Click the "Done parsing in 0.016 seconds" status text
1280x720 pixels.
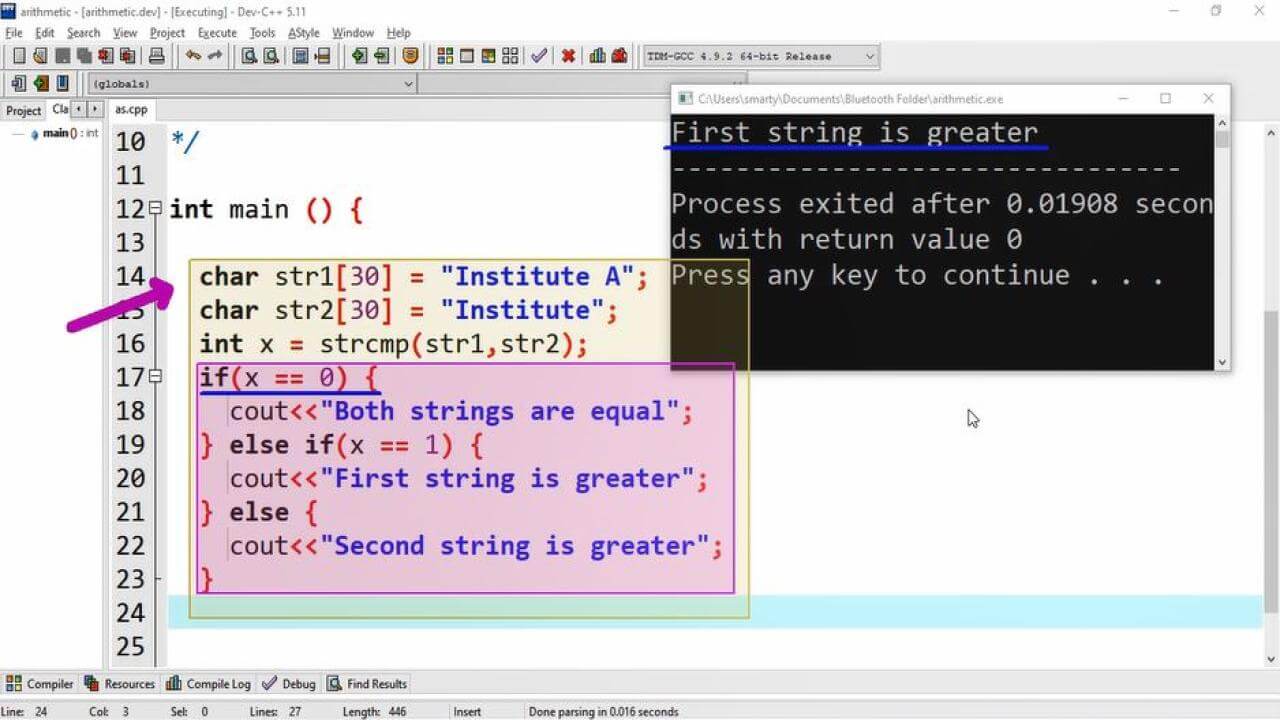click(603, 712)
